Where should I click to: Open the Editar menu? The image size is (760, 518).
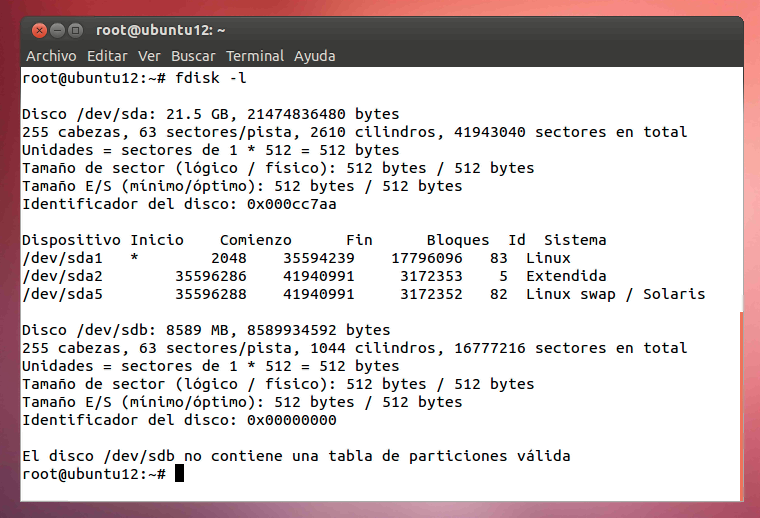[107, 56]
